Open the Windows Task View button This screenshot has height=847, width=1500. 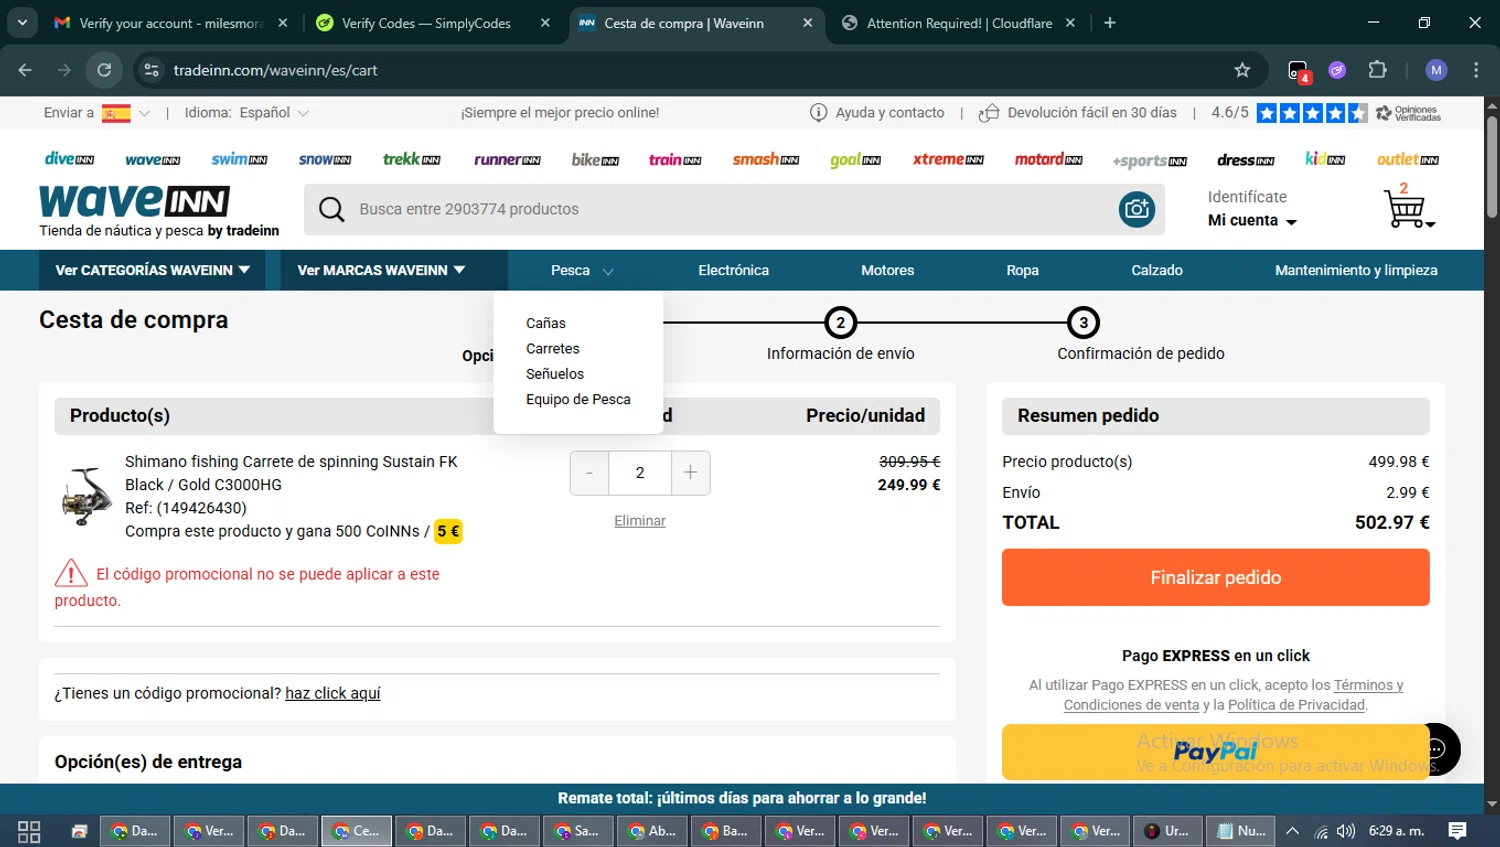[29, 831]
